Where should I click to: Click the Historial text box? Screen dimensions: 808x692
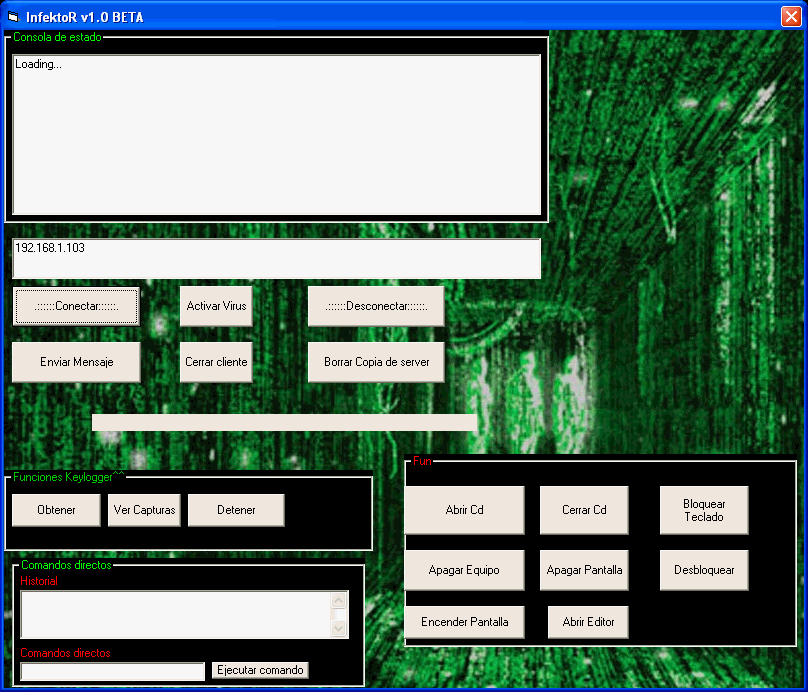[175, 615]
